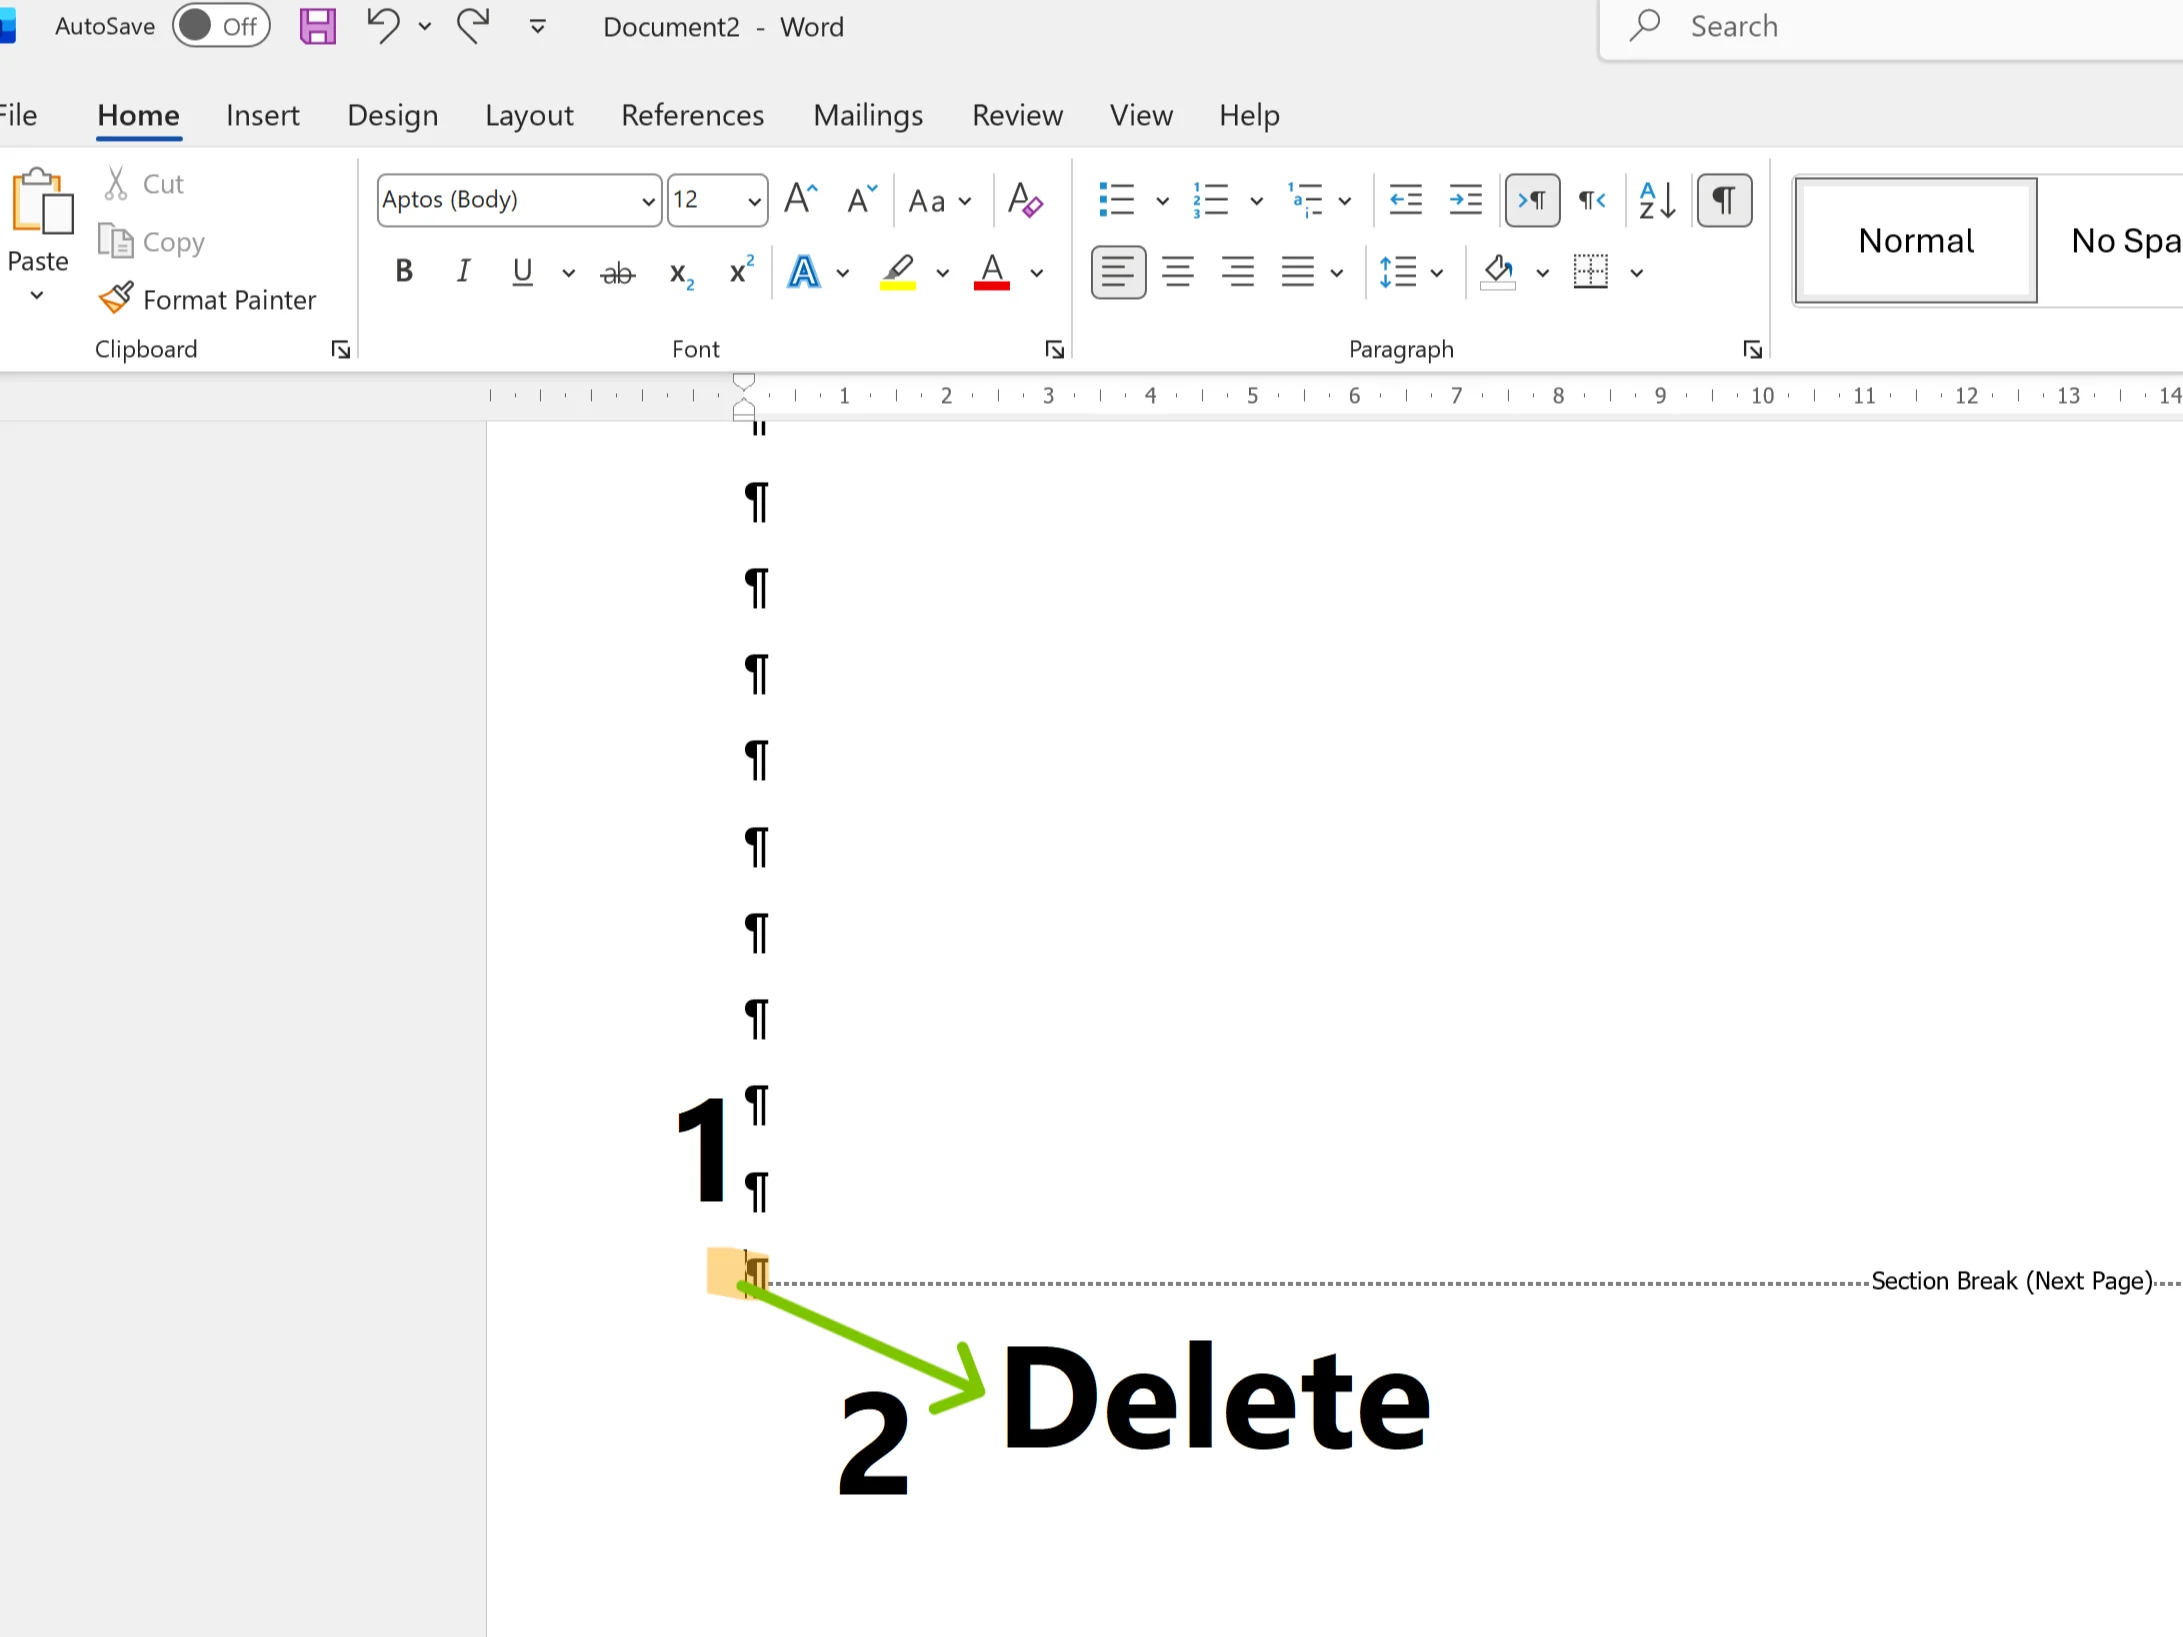The width and height of the screenshot is (2183, 1637).
Task: Toggle strikethrough formatting
Action: click(618, 273)
